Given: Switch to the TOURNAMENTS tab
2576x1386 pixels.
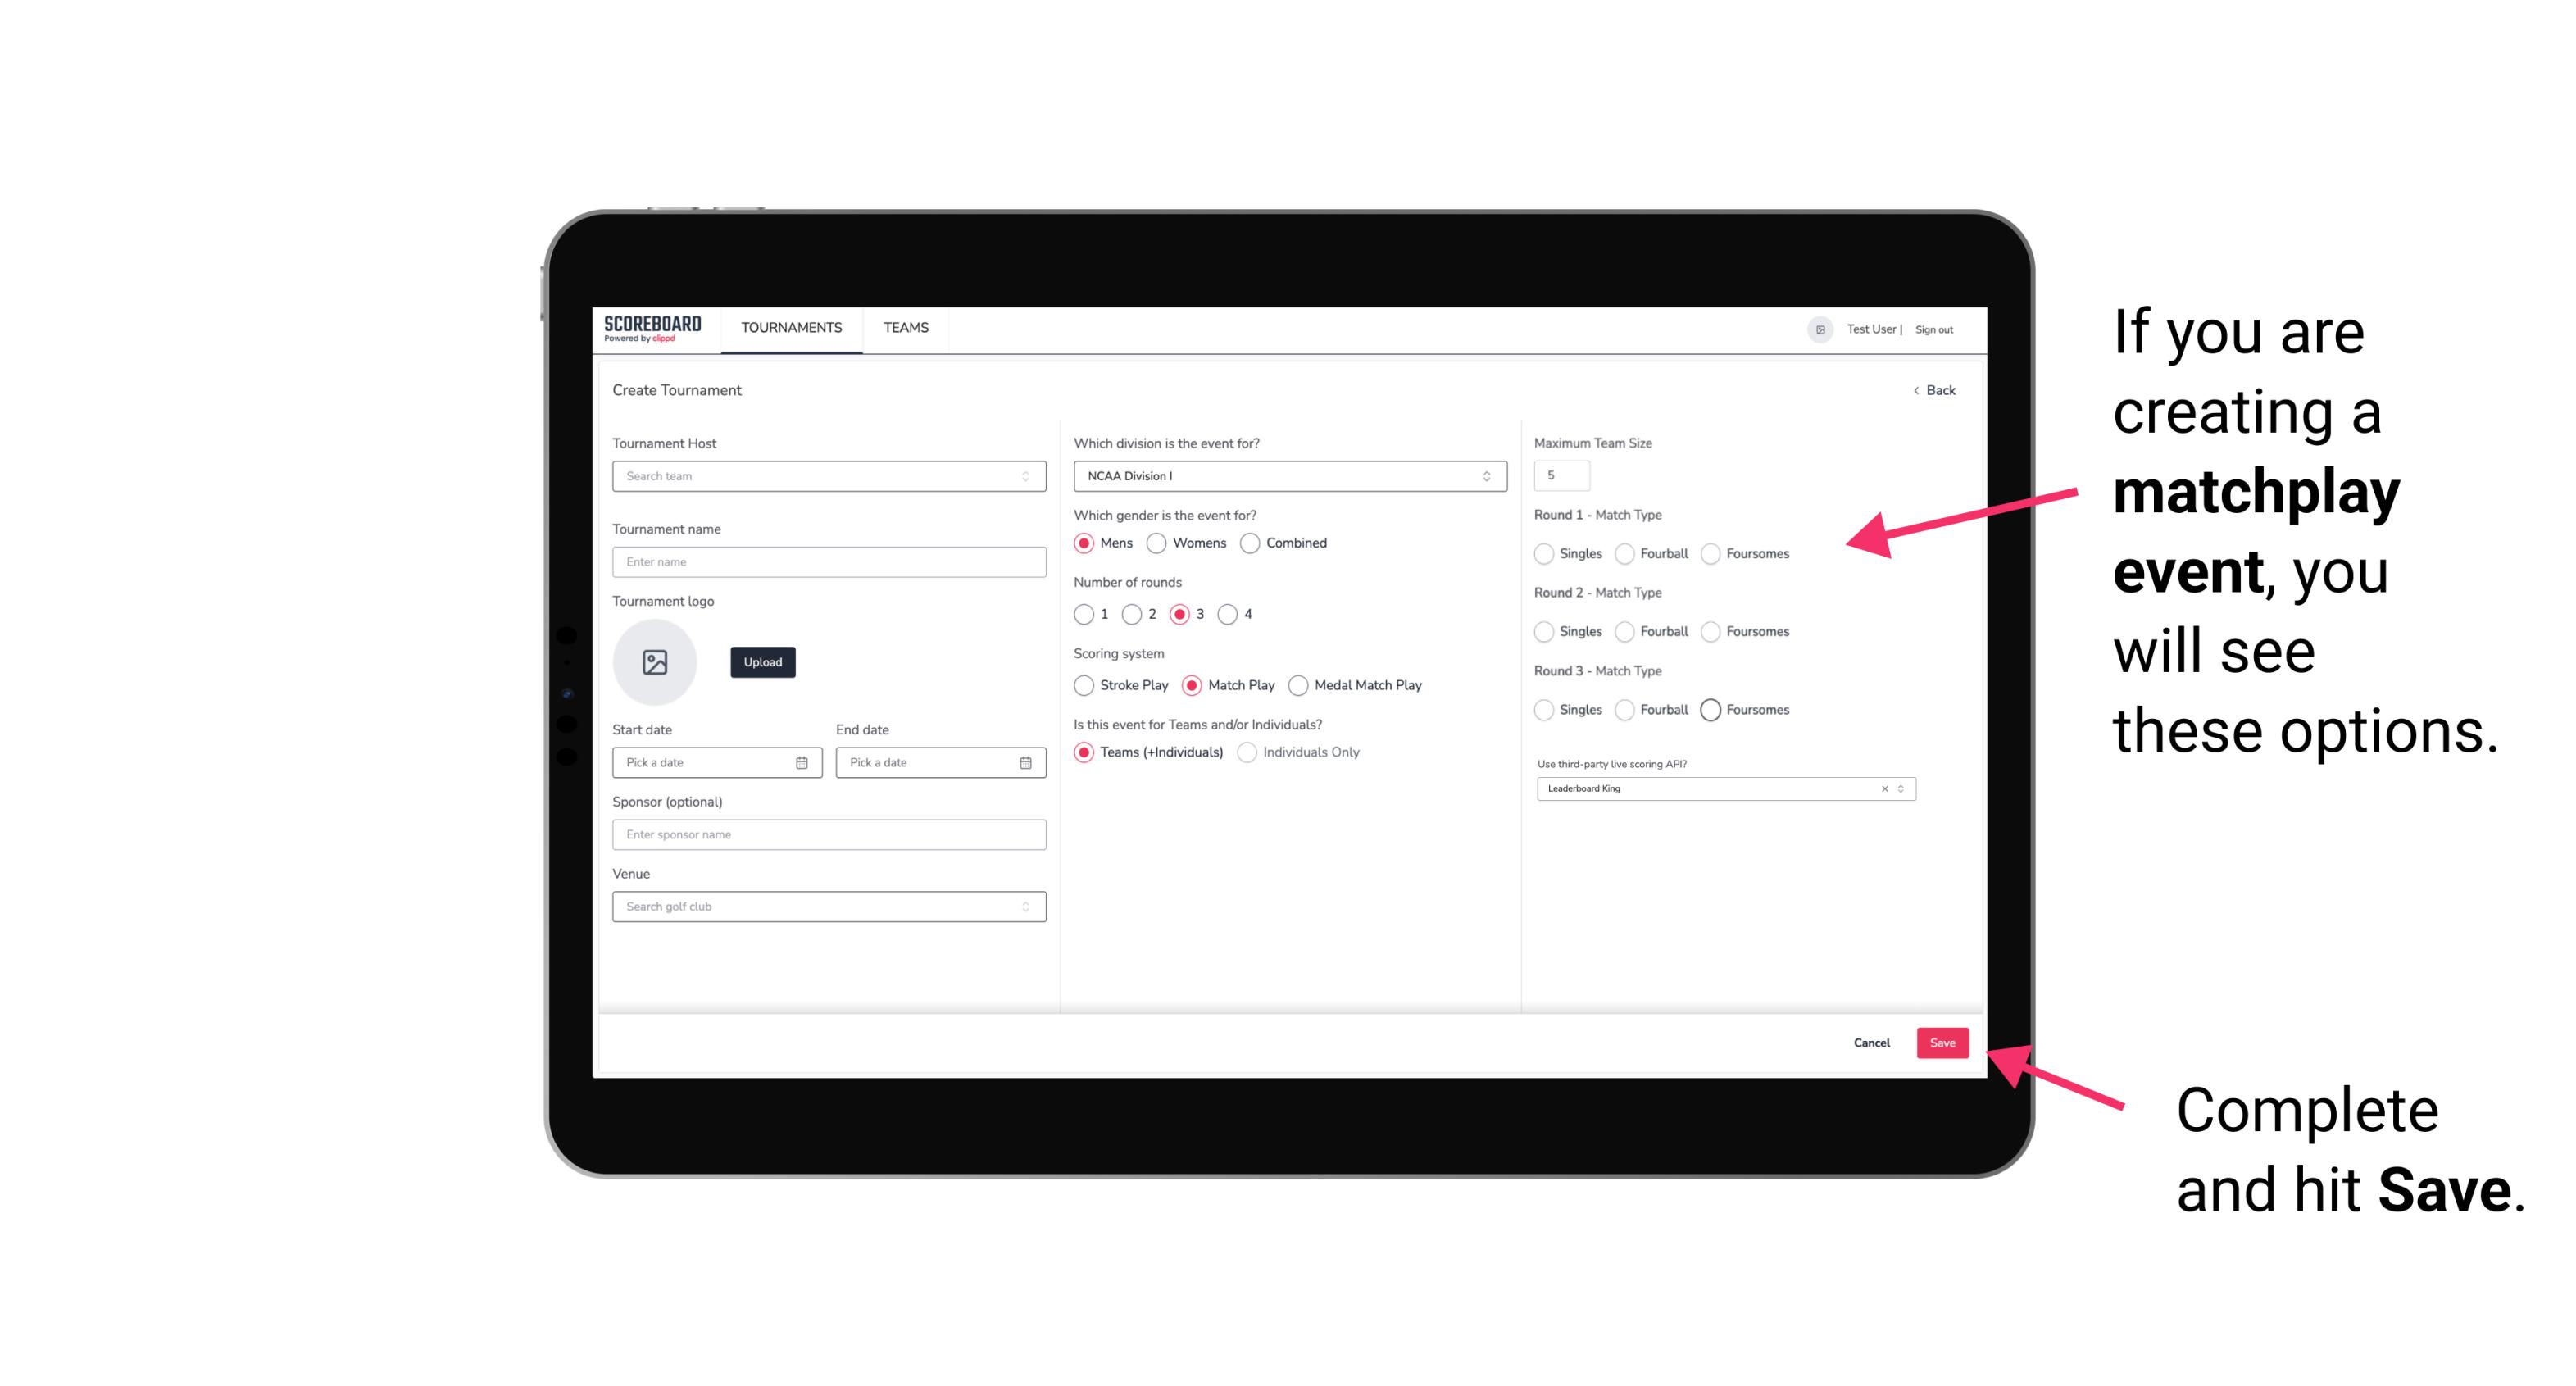Looking at the screenshot, I should [792, 328].
